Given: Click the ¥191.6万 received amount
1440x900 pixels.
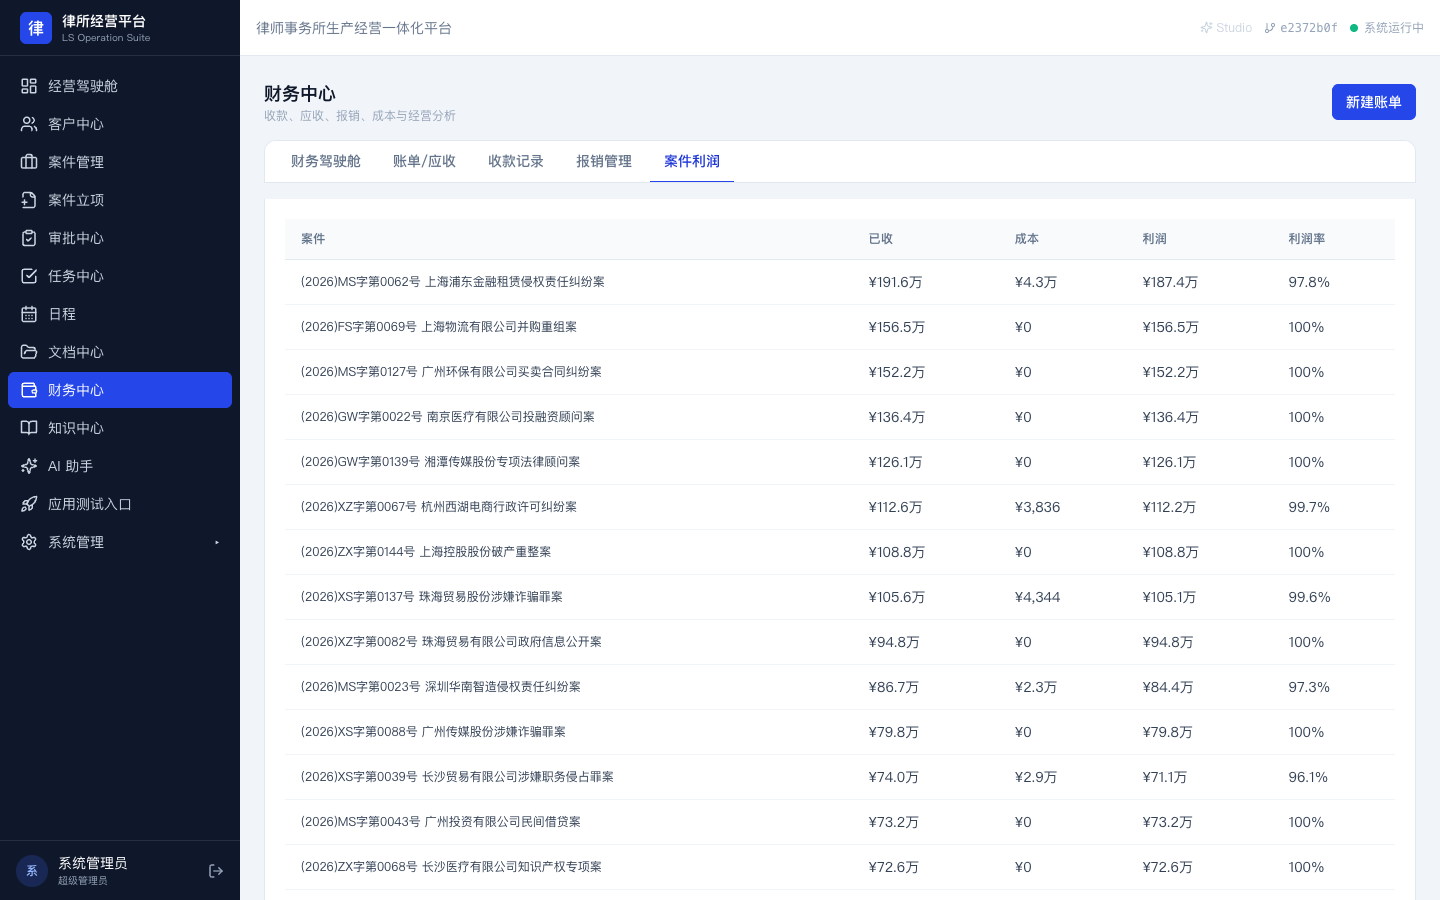Looking at the screenshot, I should click(x=896, y=282).
